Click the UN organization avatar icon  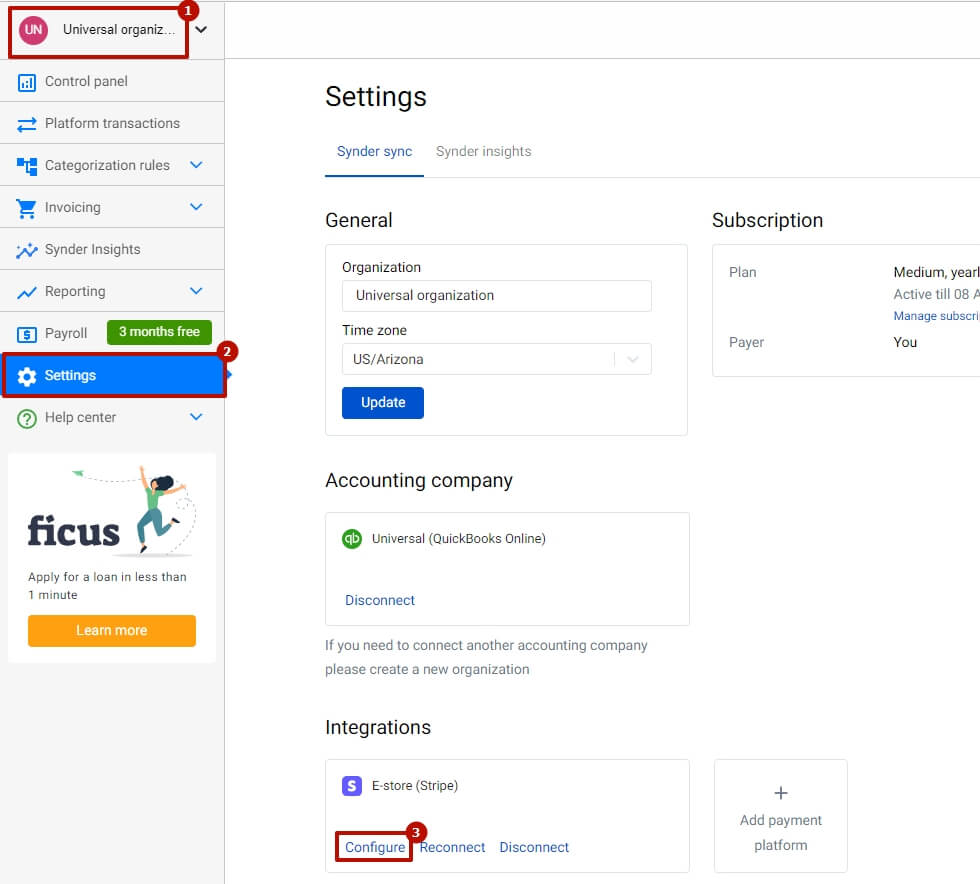(33, 30)
